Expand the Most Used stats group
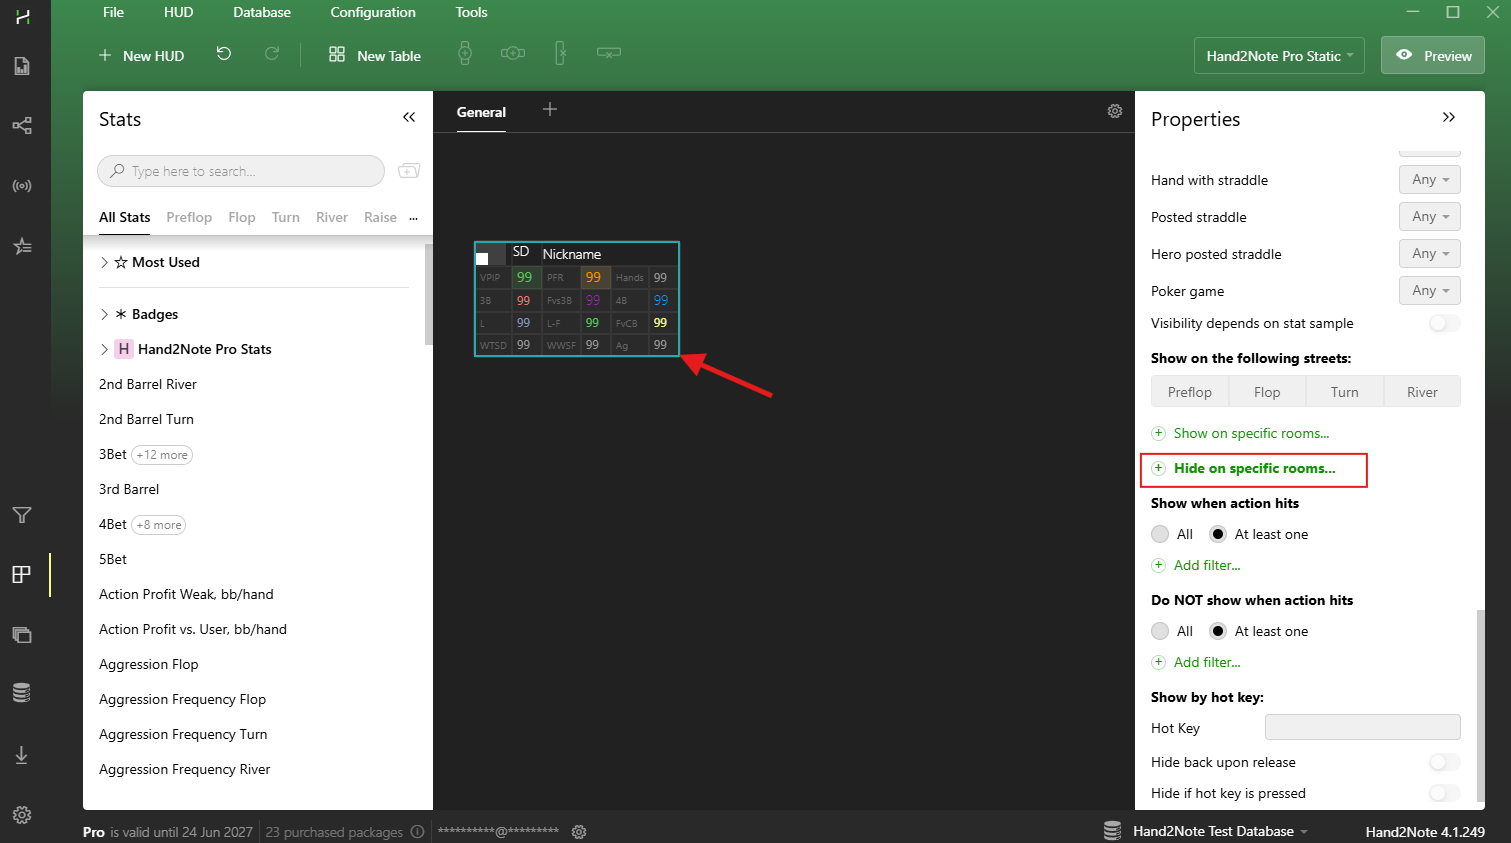1511x843 pixels. click(x=105, y=262)
